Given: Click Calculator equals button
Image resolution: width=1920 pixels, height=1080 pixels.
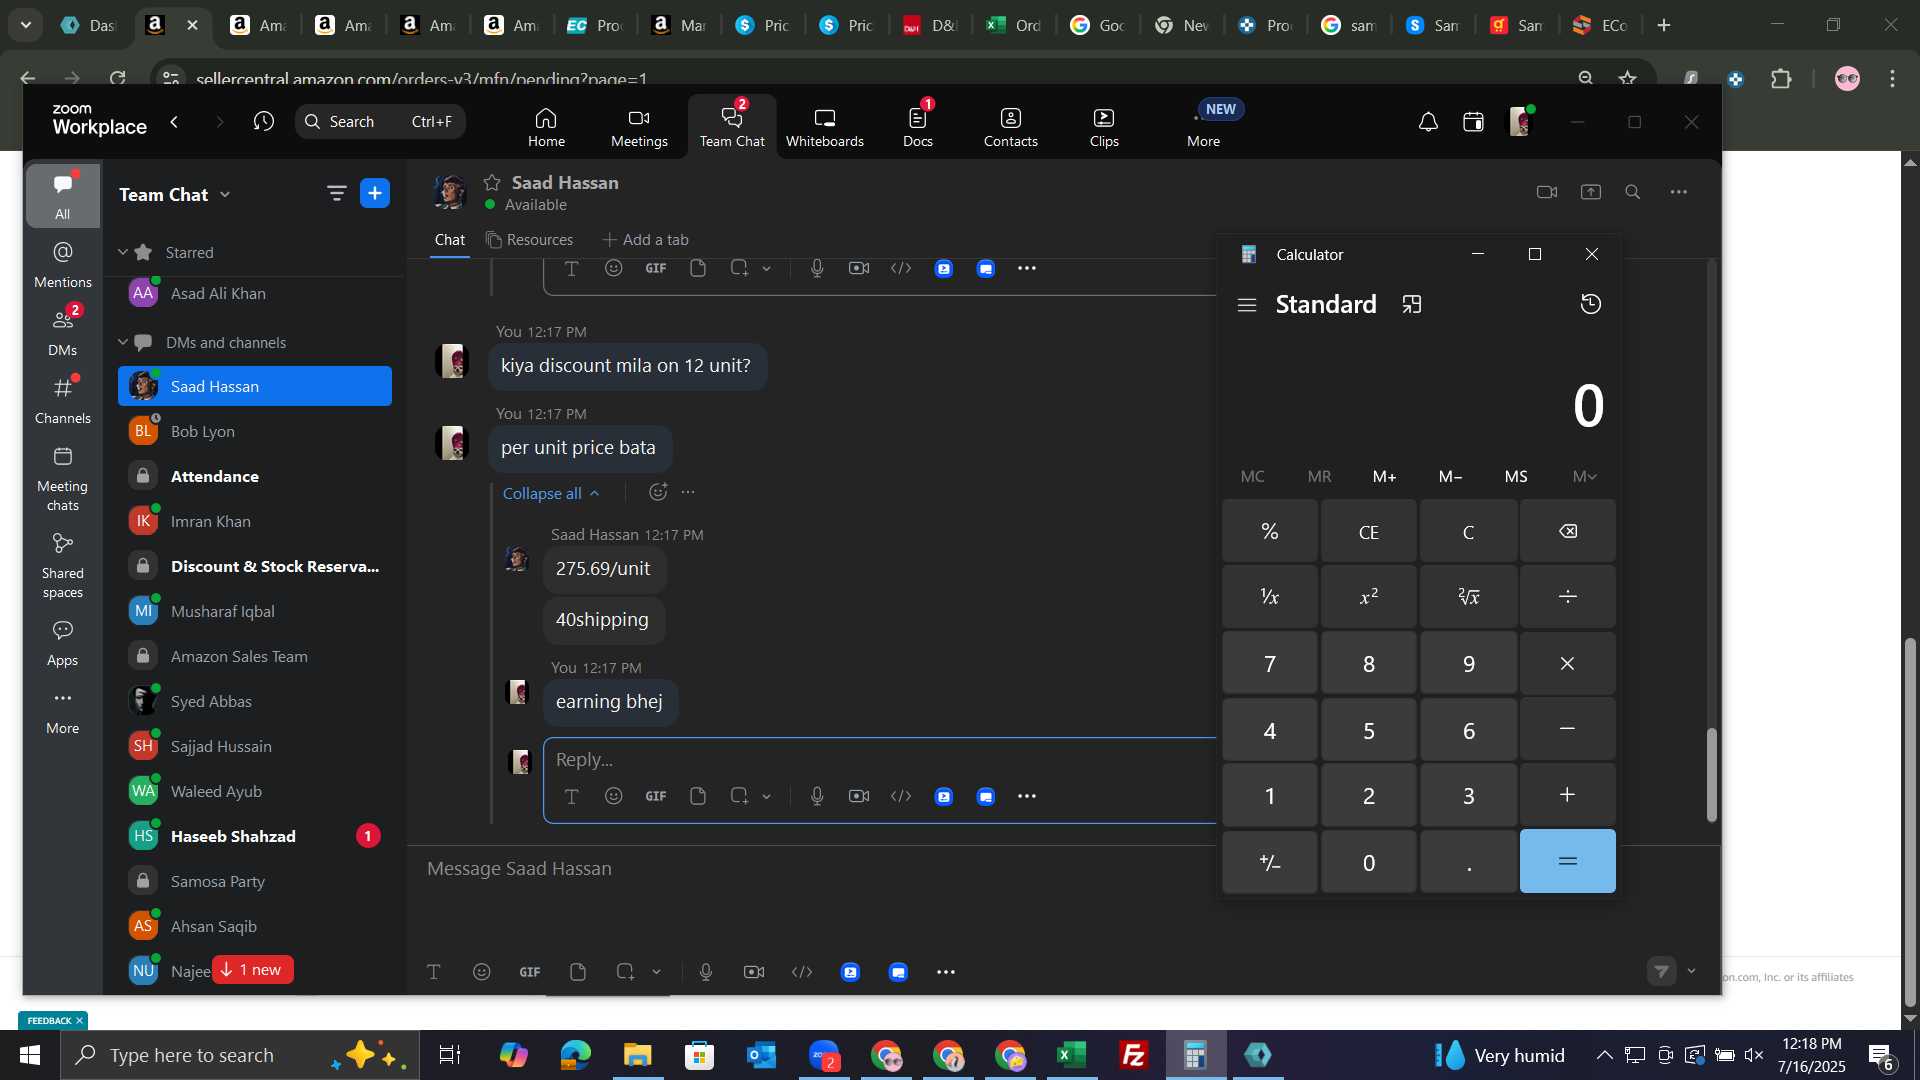Looking at the screenshot, I should pos(1567,861).
